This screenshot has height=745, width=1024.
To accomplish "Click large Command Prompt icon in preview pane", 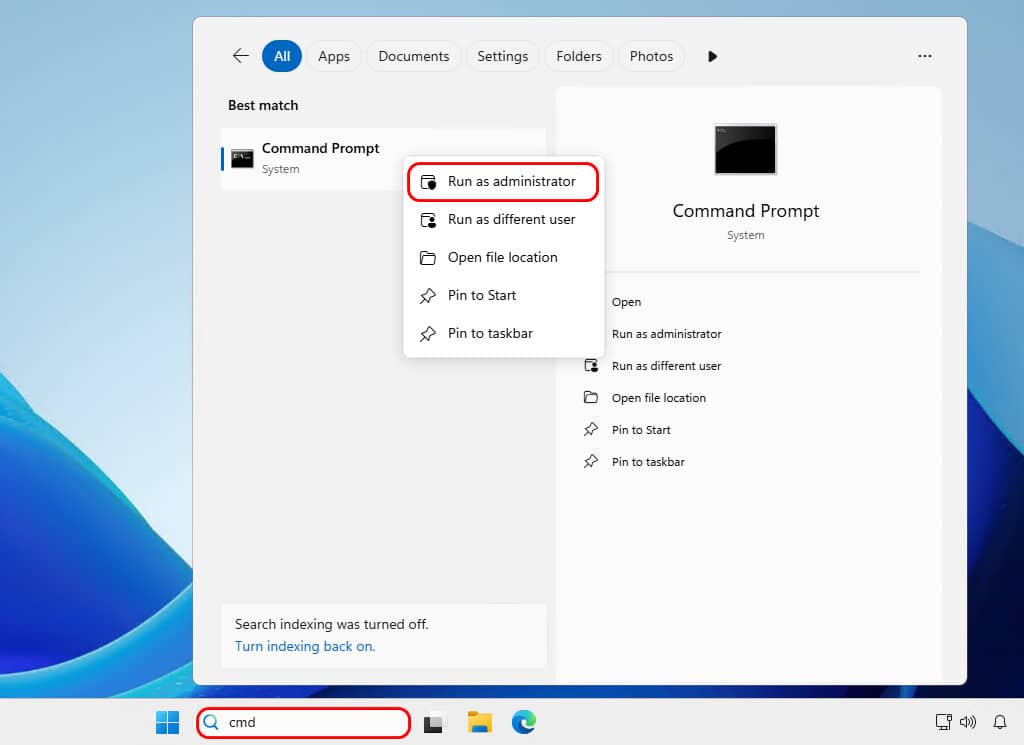I will (745, 150).
